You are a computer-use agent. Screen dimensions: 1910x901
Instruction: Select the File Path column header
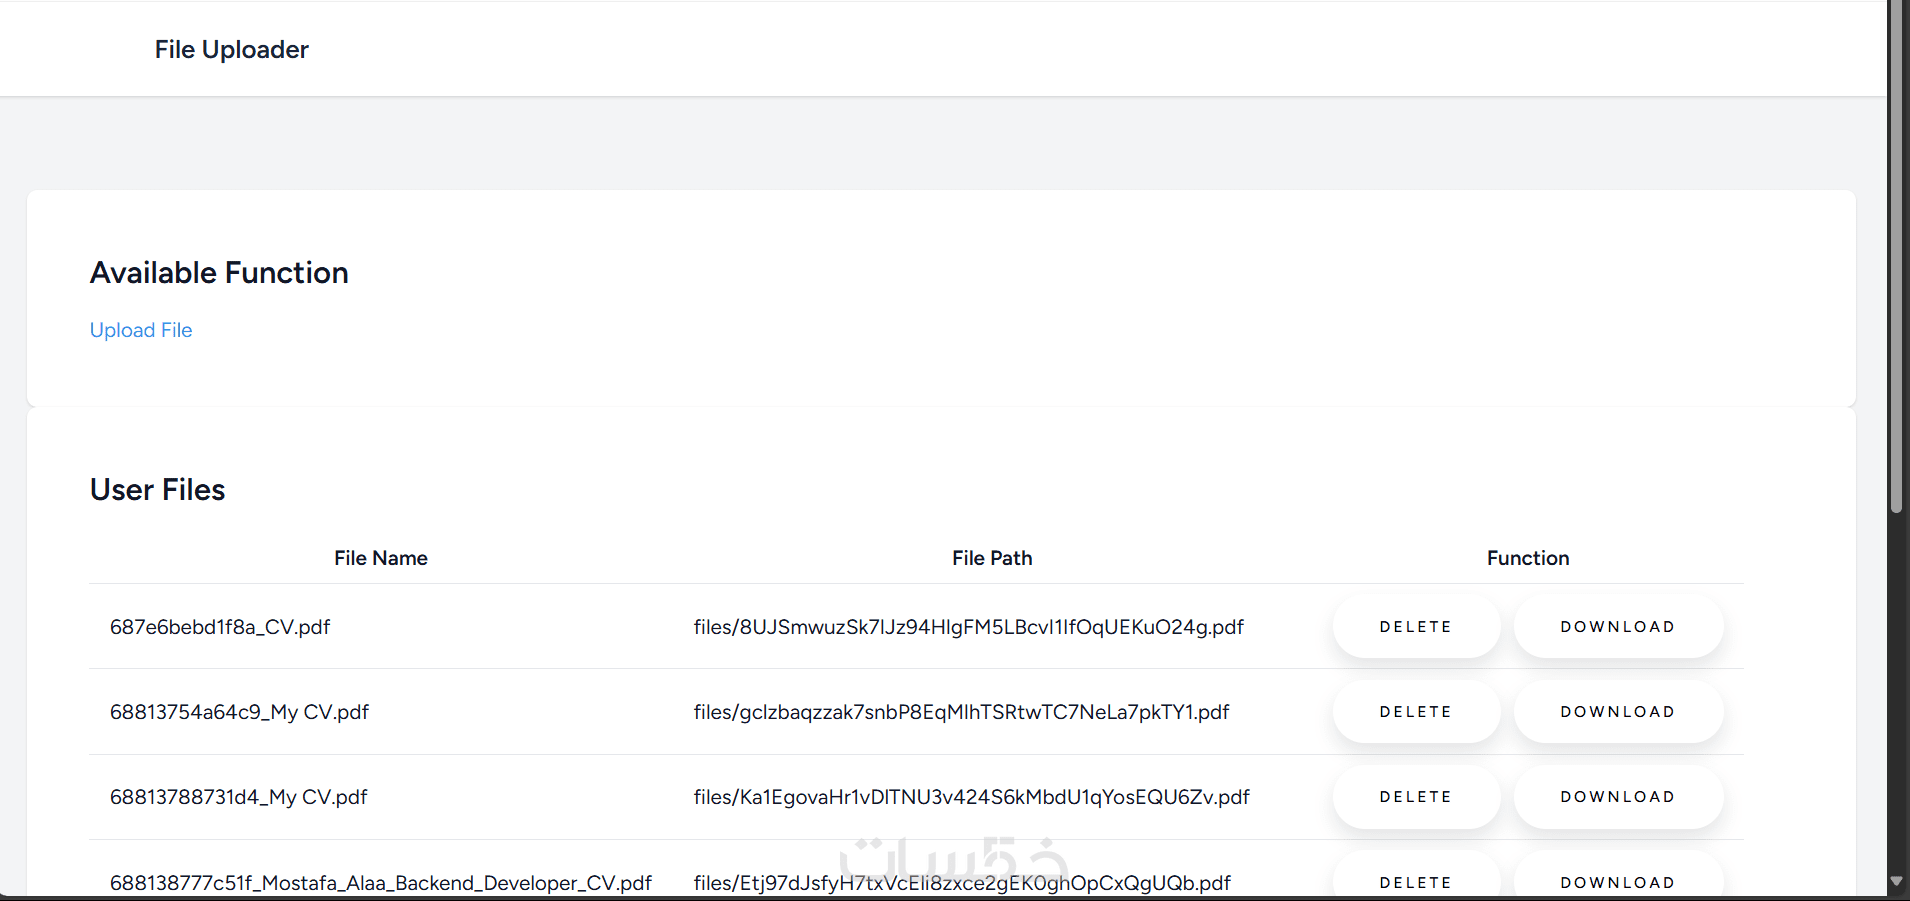coord(992,558)
